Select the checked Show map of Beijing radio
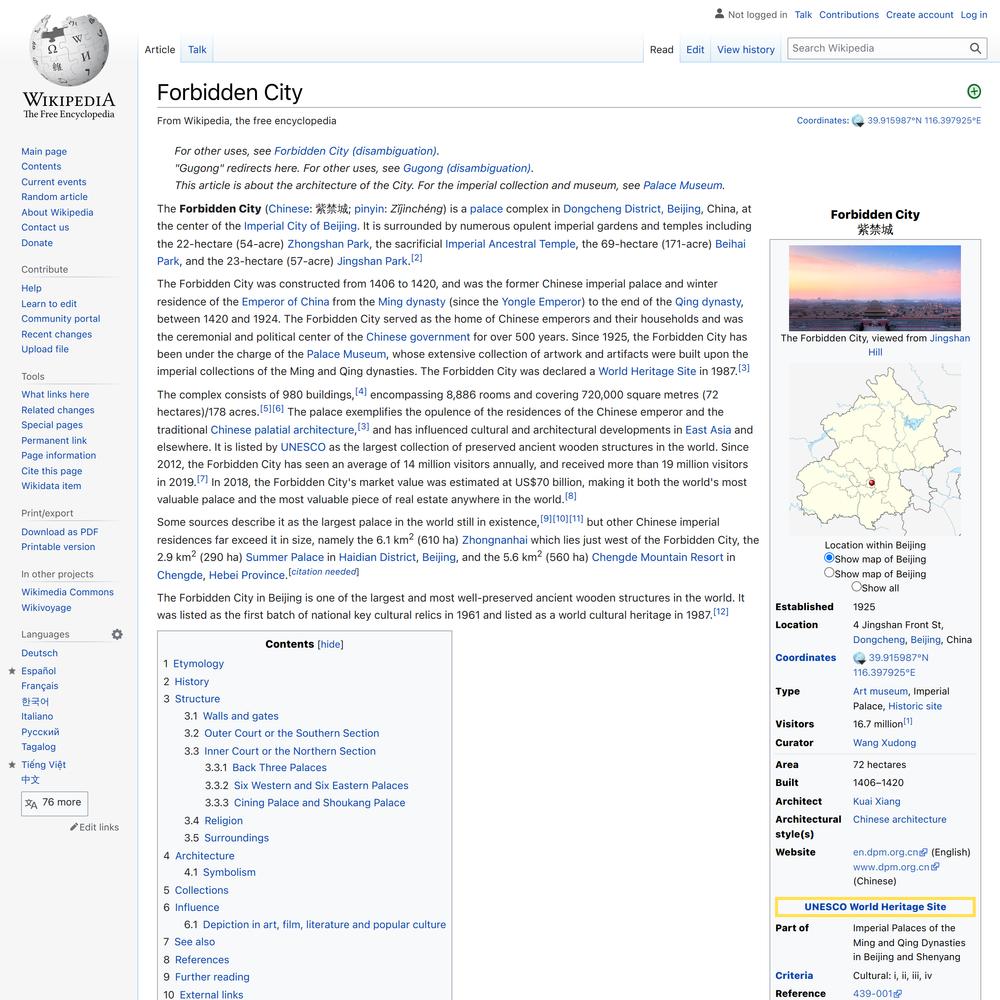The width and height of the screenshot is (1000, 1000). click(829, 558)
